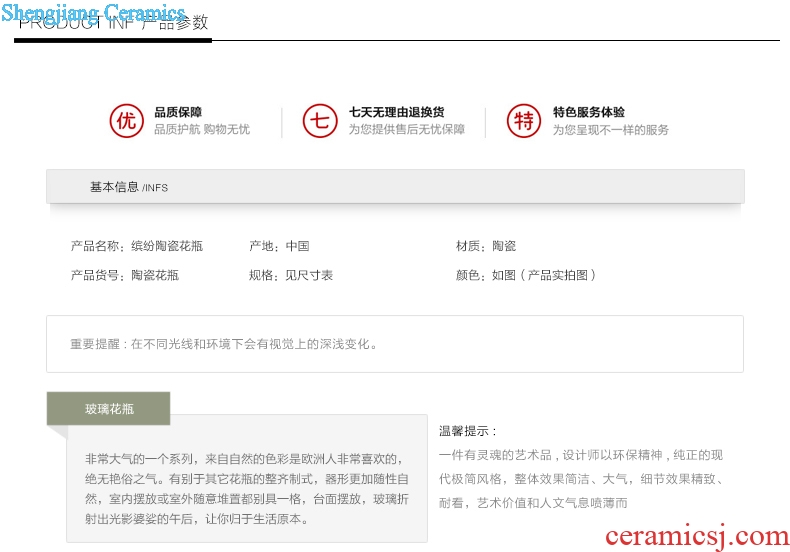Select the 基本信息 /INFS section bar

[x=395, y=187]
